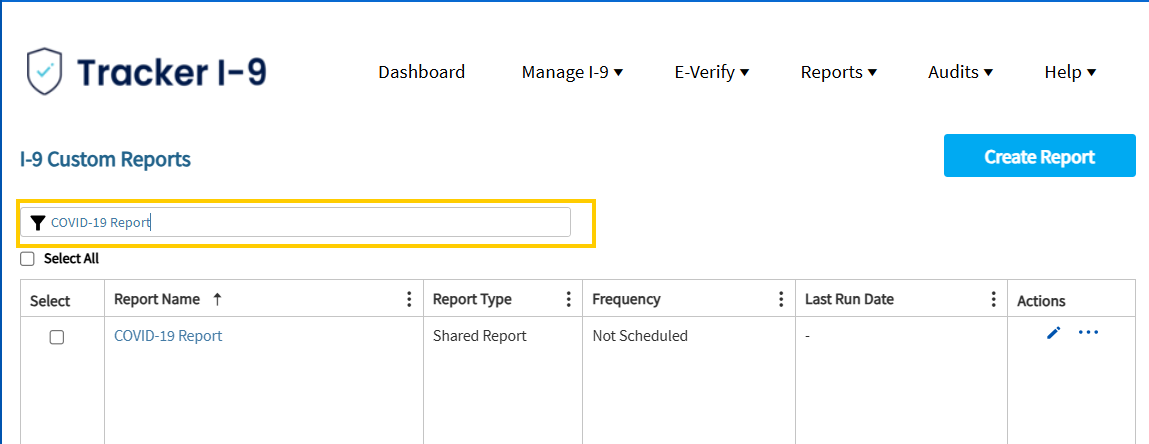
Task: Go to the Dashboard
Action: coord(421,73)
